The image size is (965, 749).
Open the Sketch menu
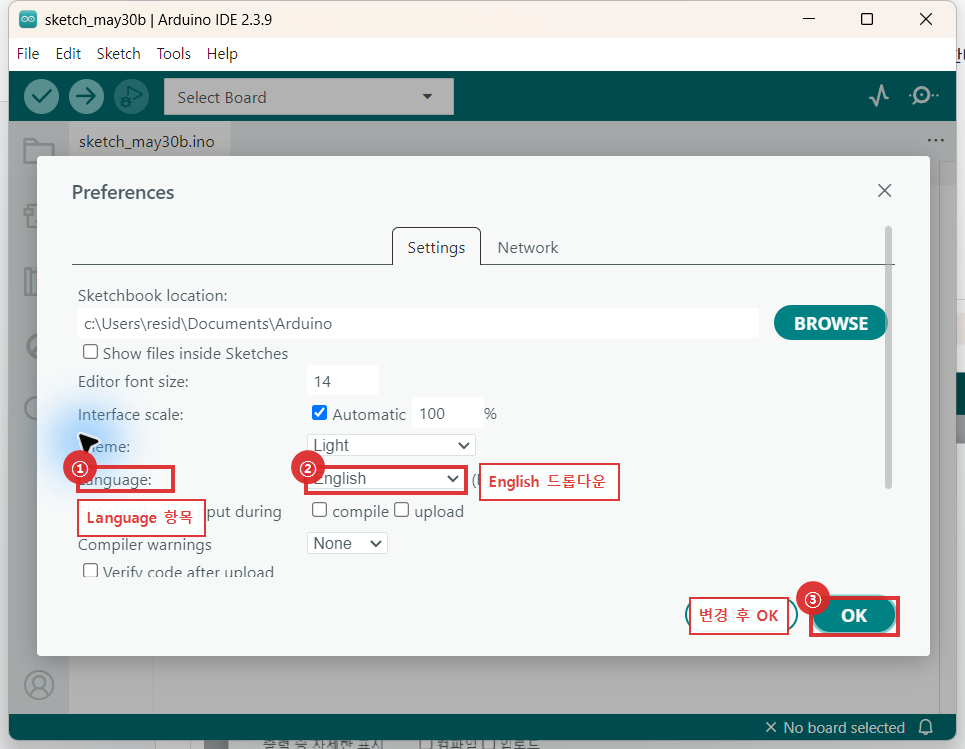click(x=118, y=54)
